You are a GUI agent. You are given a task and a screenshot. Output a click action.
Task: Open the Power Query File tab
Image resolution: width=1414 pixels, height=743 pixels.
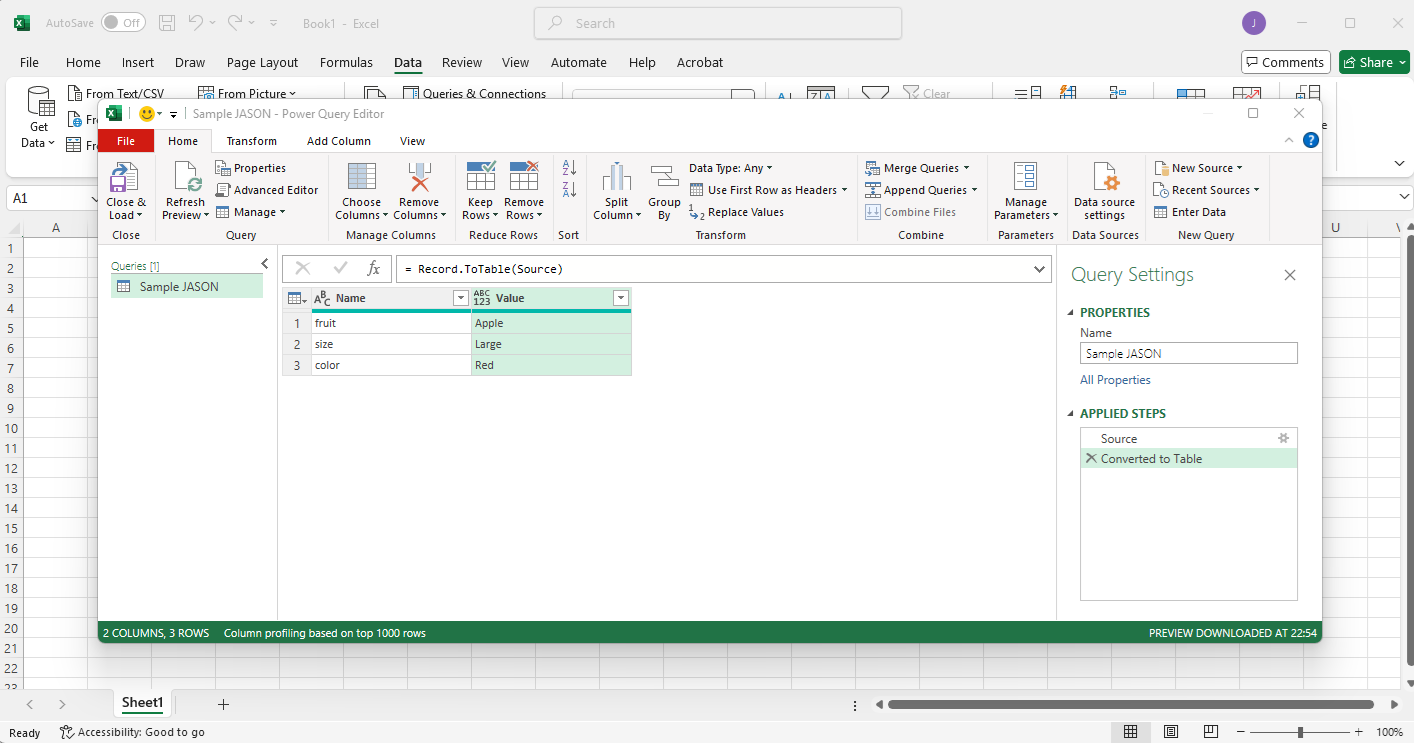pyautogui.click(x=126, y=141)
